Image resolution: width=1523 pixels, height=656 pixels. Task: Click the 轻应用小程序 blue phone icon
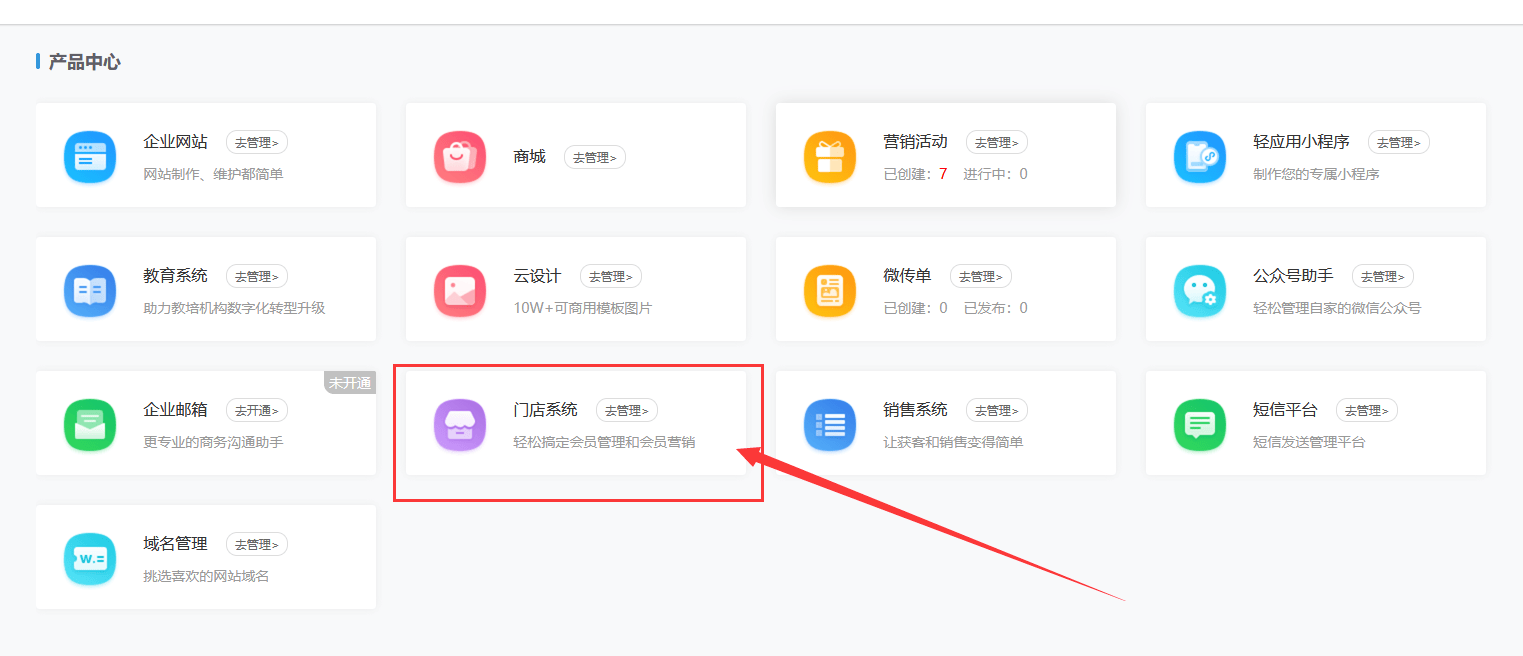(x=1200, y=157)
